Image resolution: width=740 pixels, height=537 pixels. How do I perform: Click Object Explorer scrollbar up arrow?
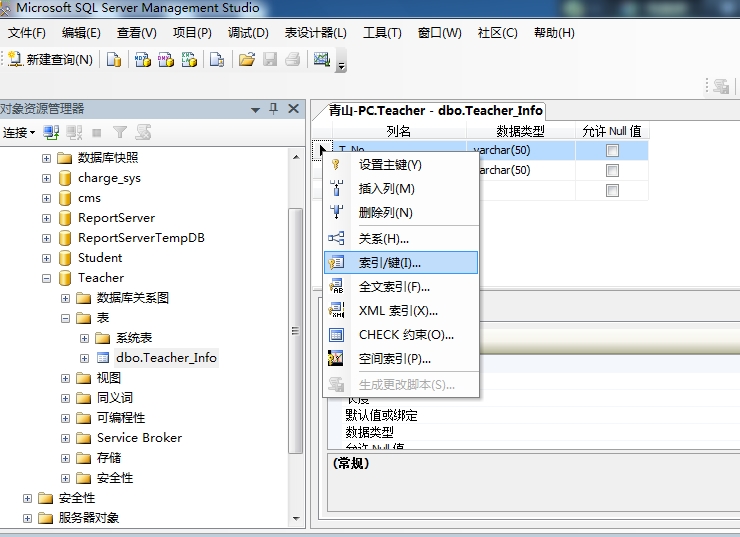coord(296,157)
